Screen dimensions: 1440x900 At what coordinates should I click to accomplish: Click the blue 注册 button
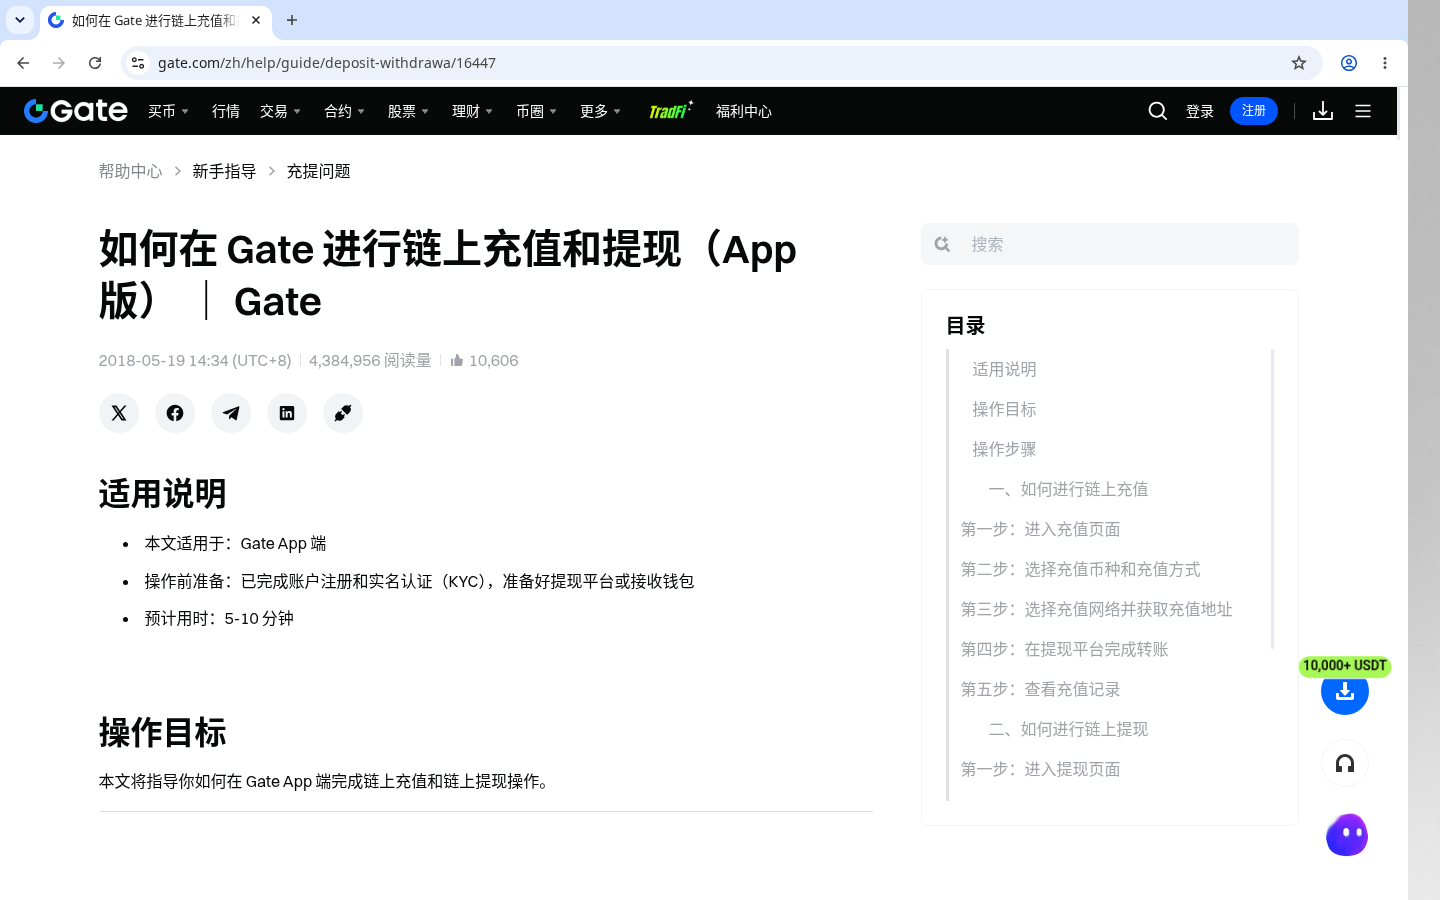[1254, 111]
